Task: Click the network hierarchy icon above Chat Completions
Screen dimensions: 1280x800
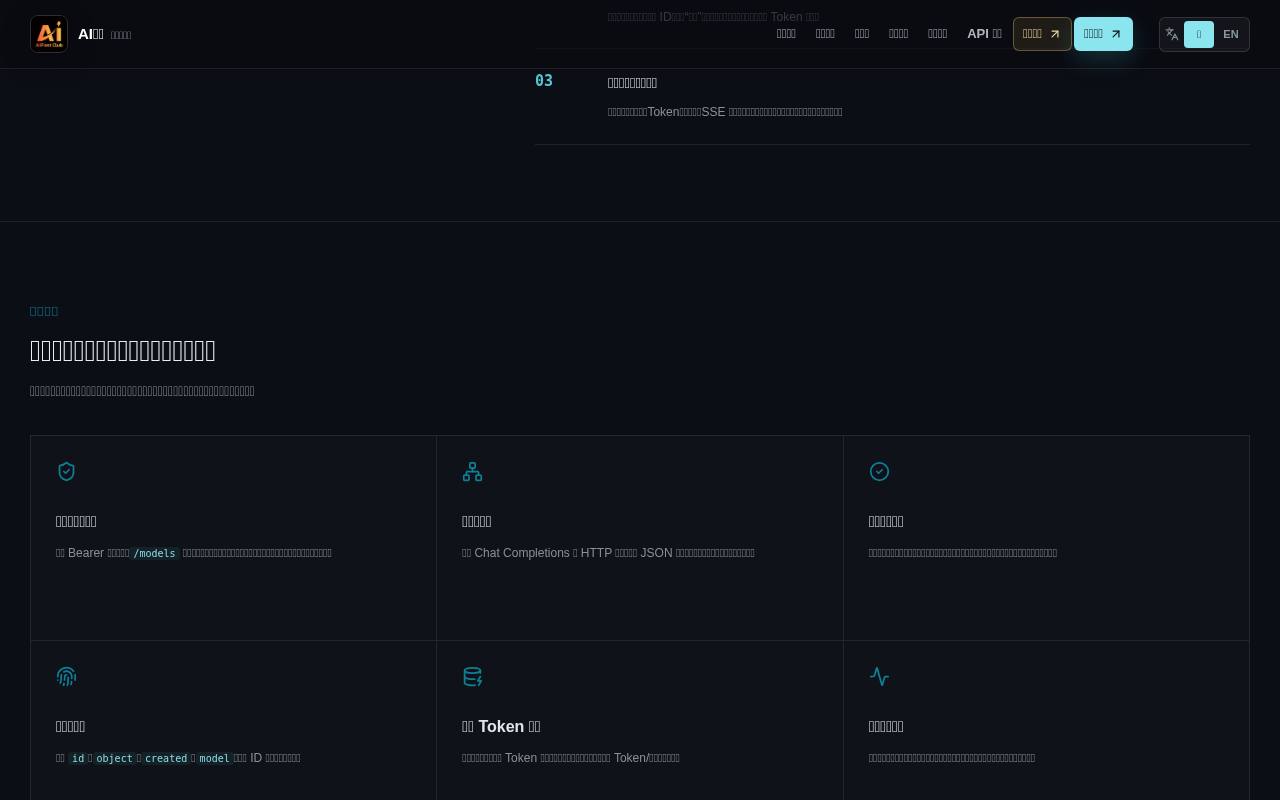Action: click(473, 471)
